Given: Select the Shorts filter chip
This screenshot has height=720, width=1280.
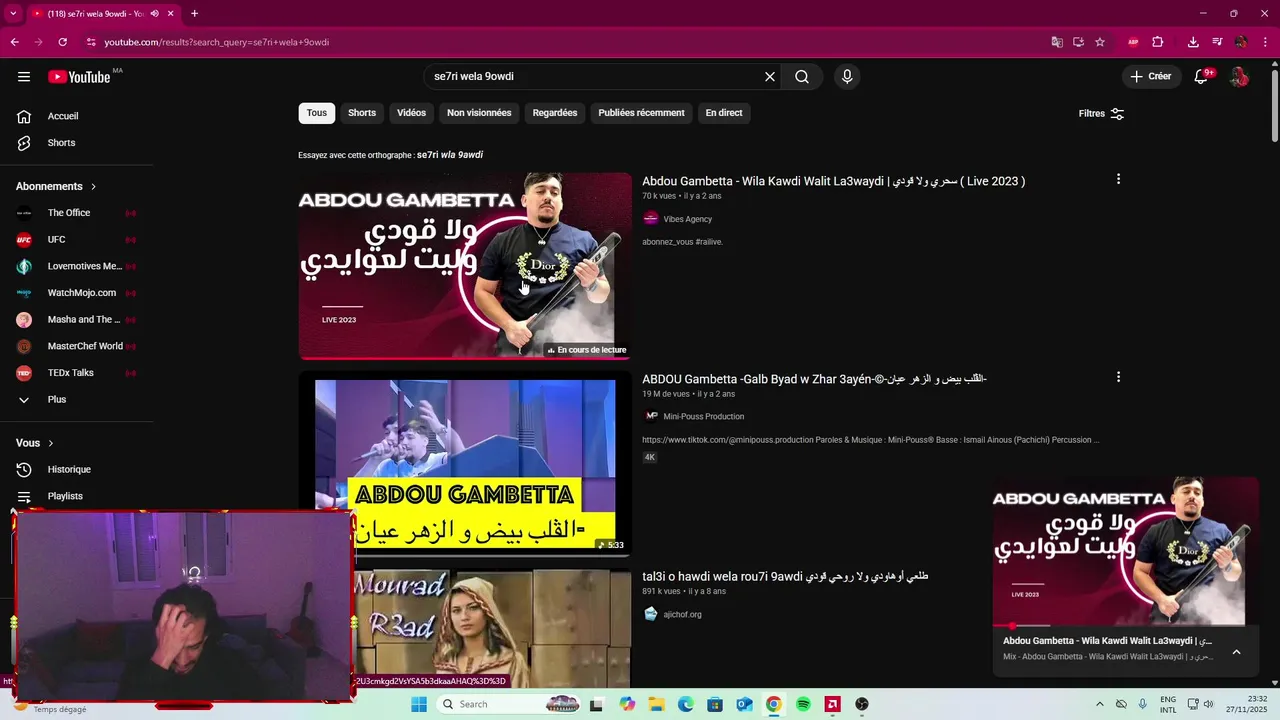Looking at the screenshot, I should point(362,113).
